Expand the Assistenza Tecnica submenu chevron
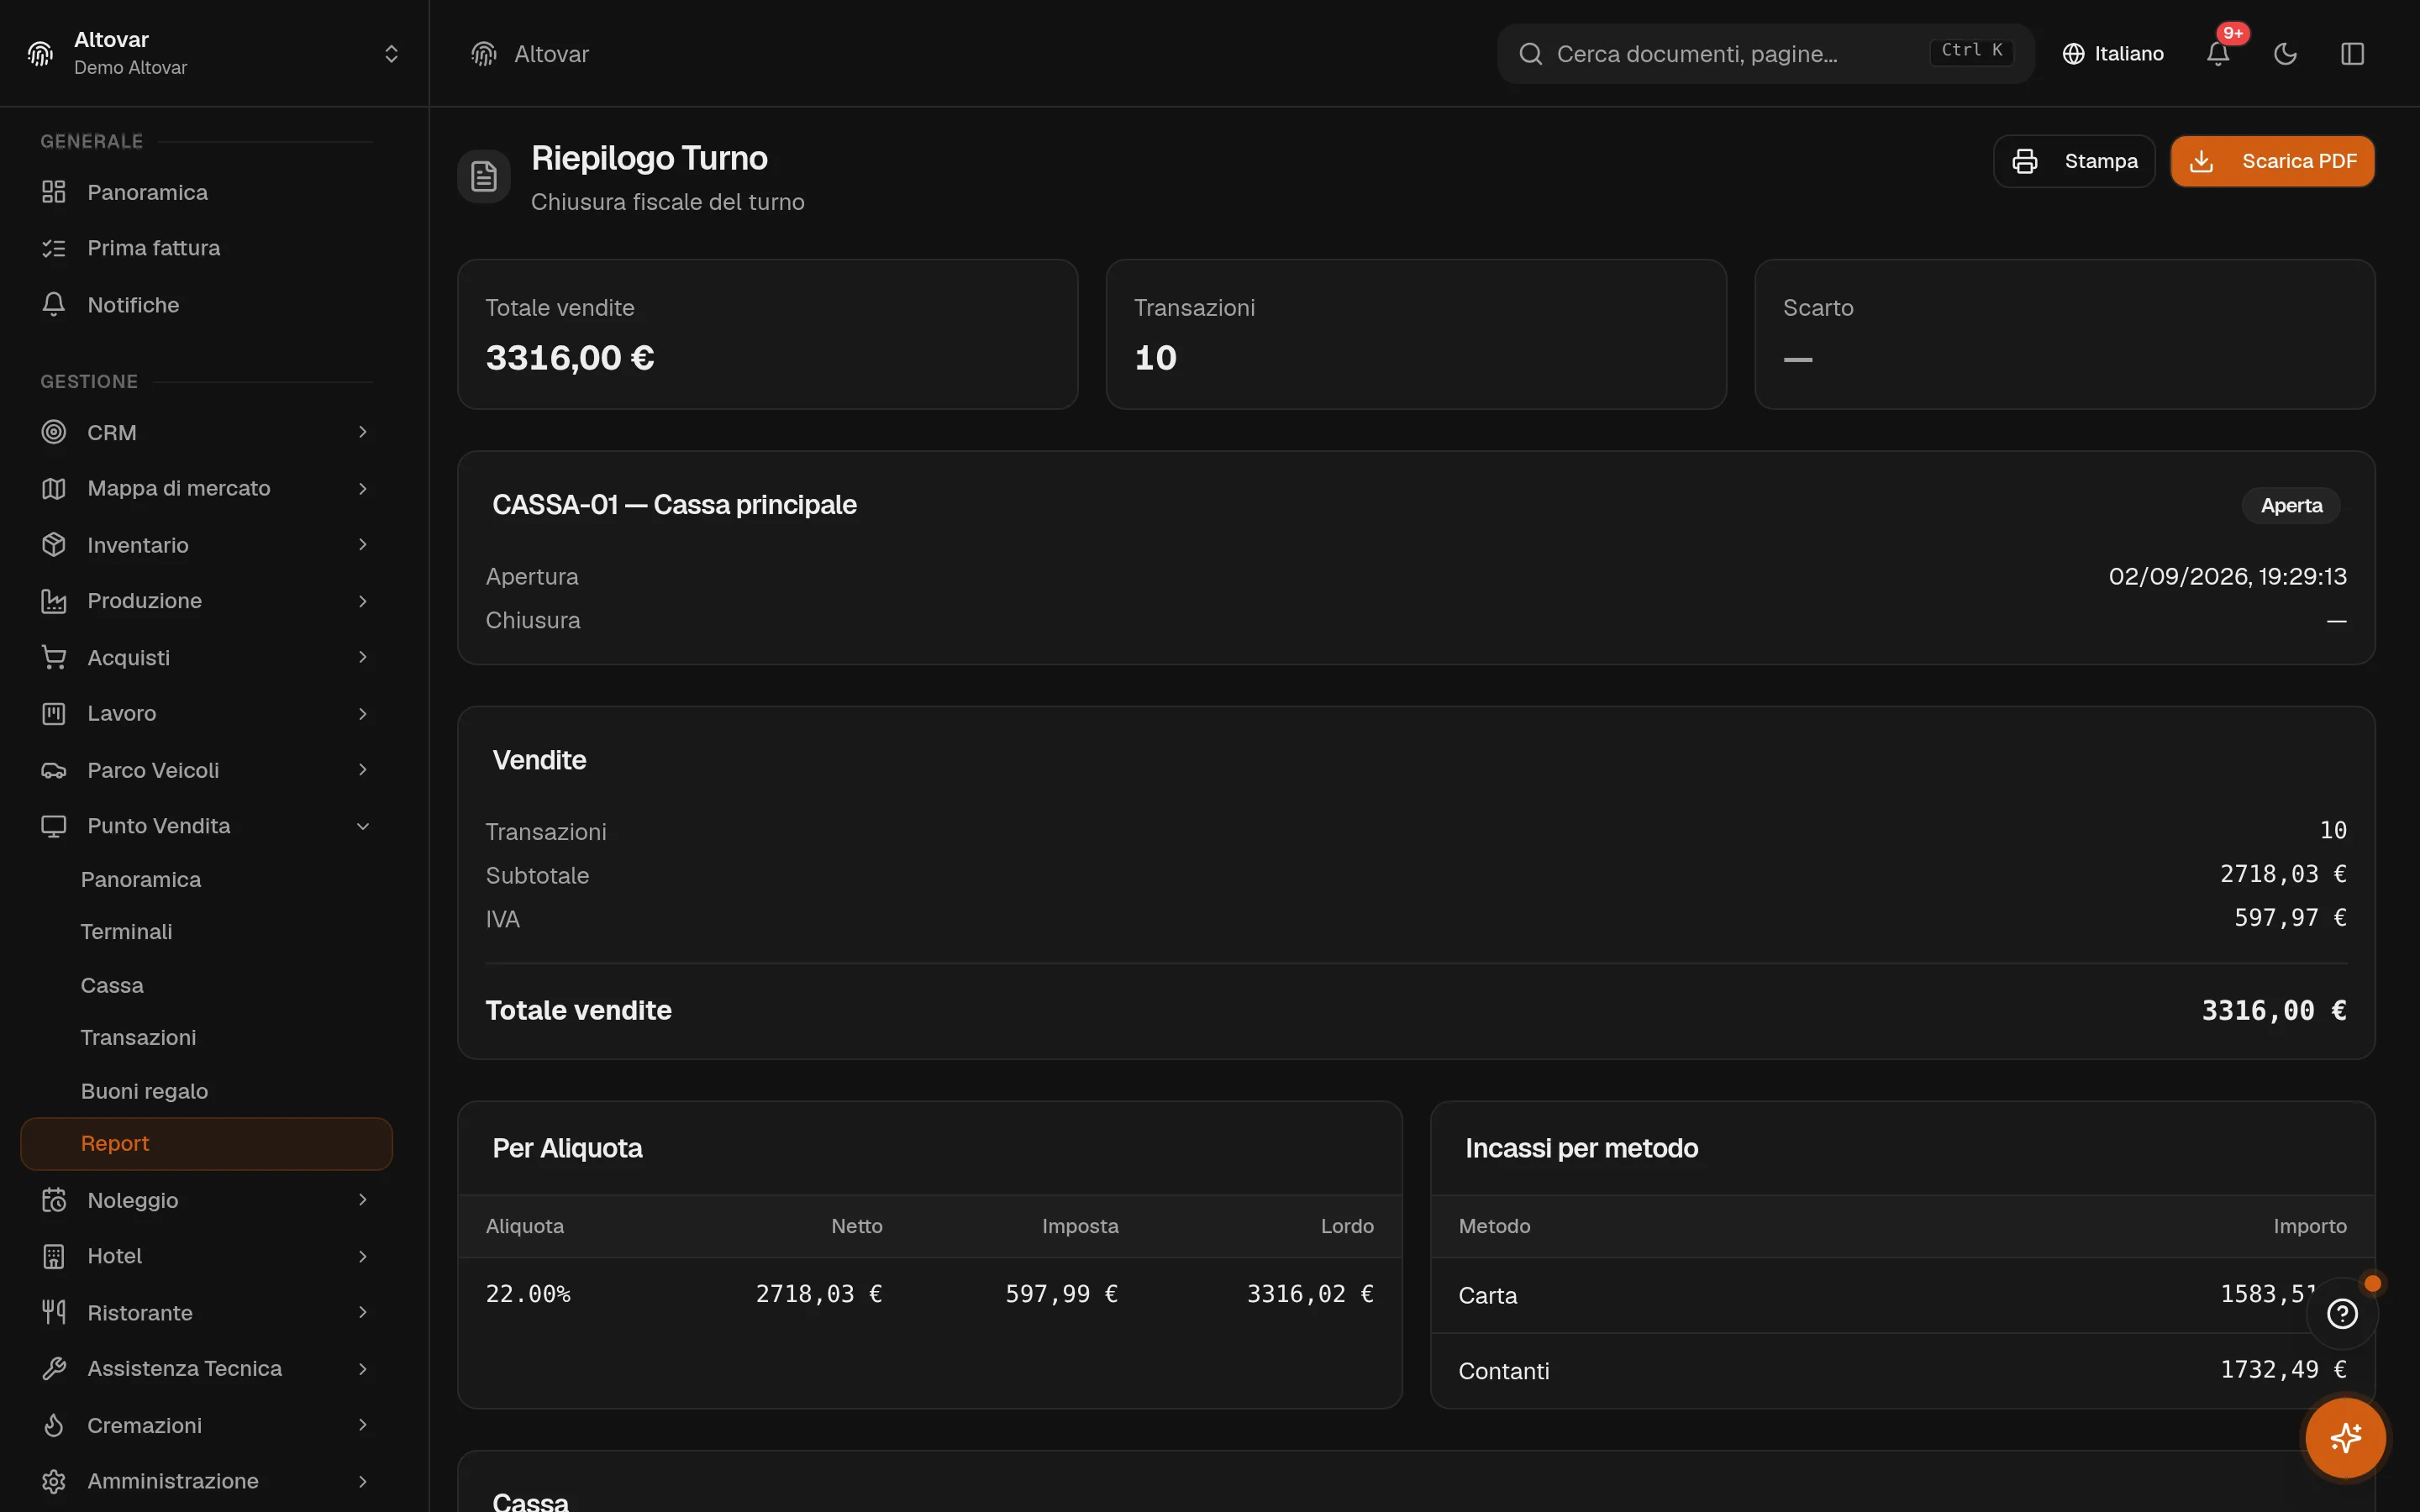Screen dimensions: 2420x1512 click(x=363, y=1369)
